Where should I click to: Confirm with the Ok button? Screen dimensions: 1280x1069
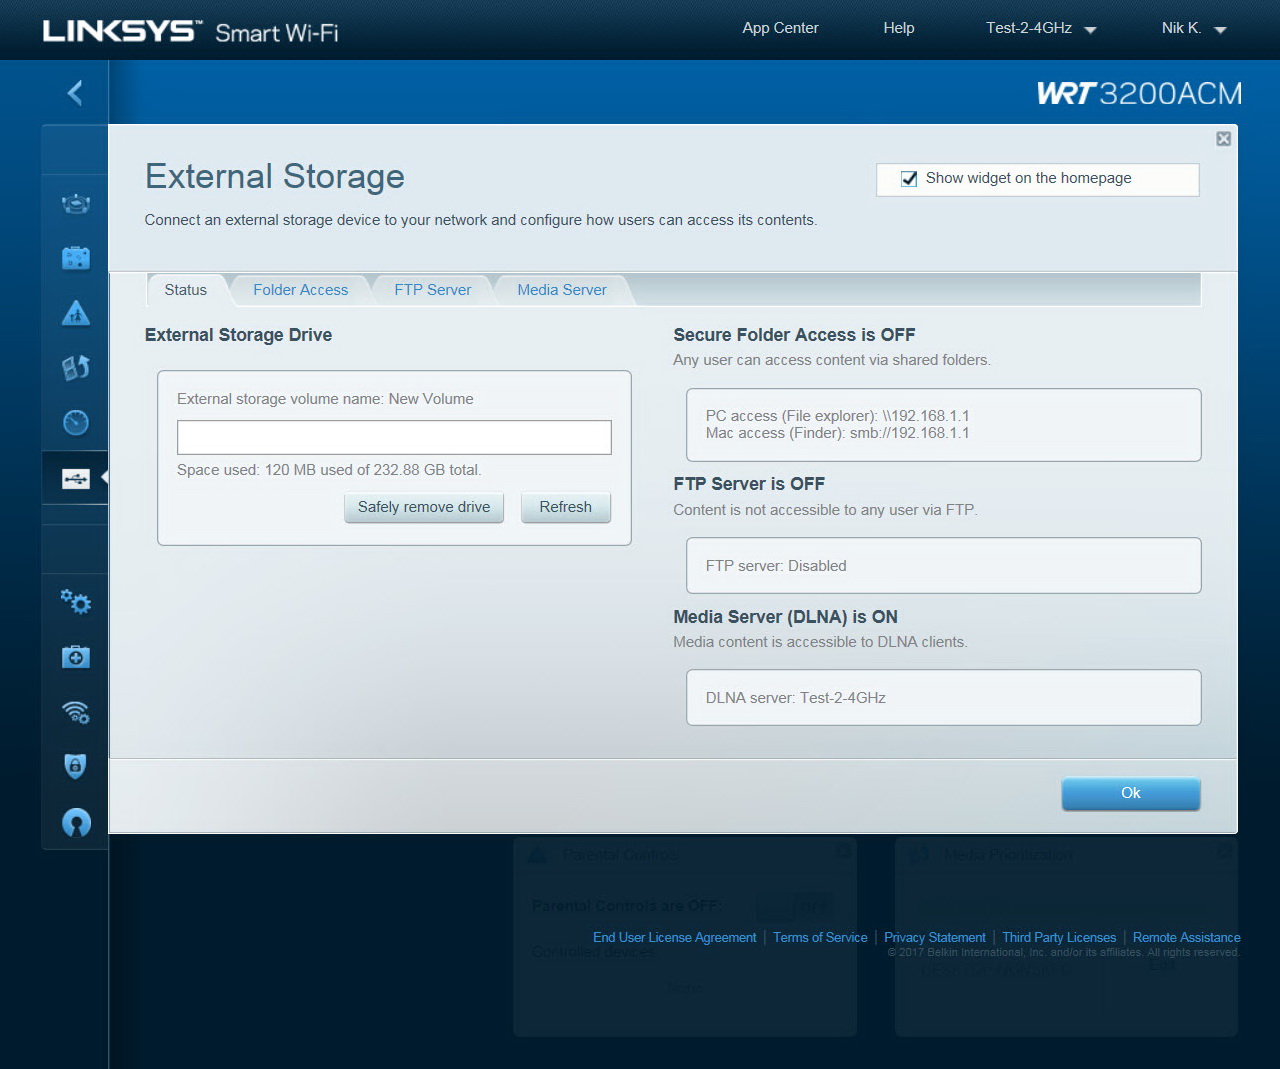(x=1131, y=793)
